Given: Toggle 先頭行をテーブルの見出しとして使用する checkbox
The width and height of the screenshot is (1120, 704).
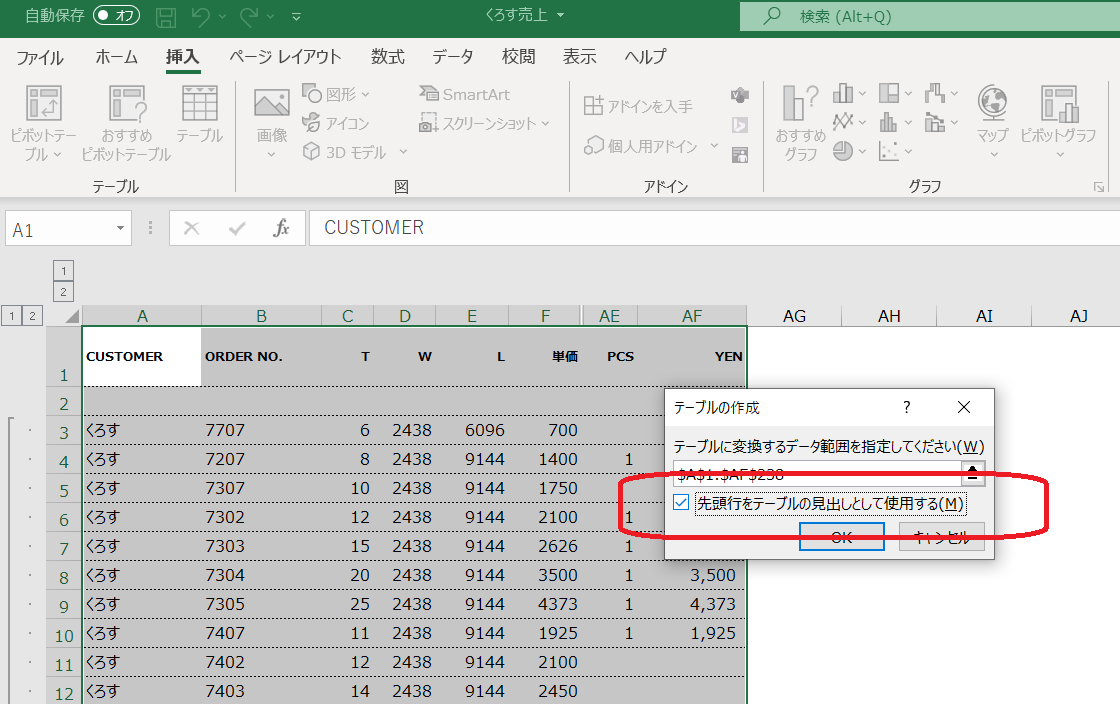Looking at the screenshot, I should [681, 503].
